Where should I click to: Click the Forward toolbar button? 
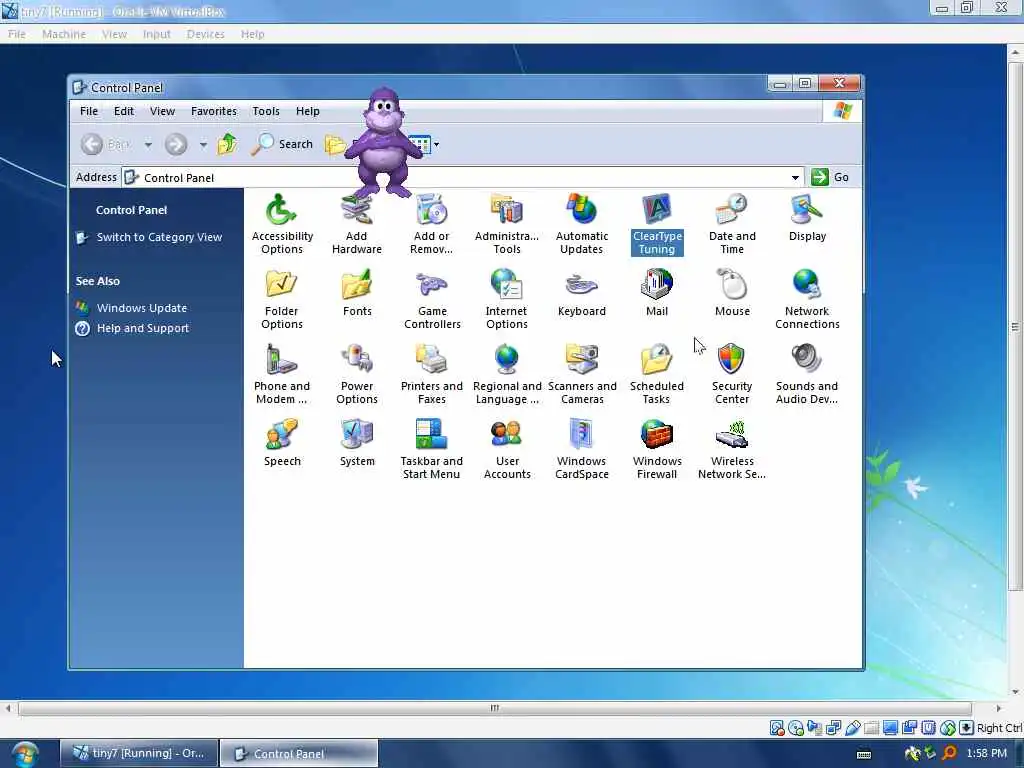point(176,144)
